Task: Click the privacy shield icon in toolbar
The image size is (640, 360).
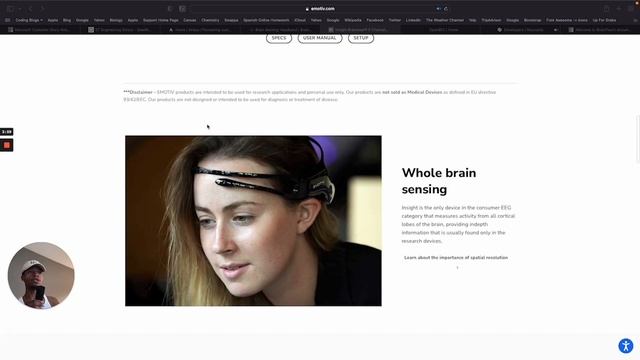Action: click(170, 9)
